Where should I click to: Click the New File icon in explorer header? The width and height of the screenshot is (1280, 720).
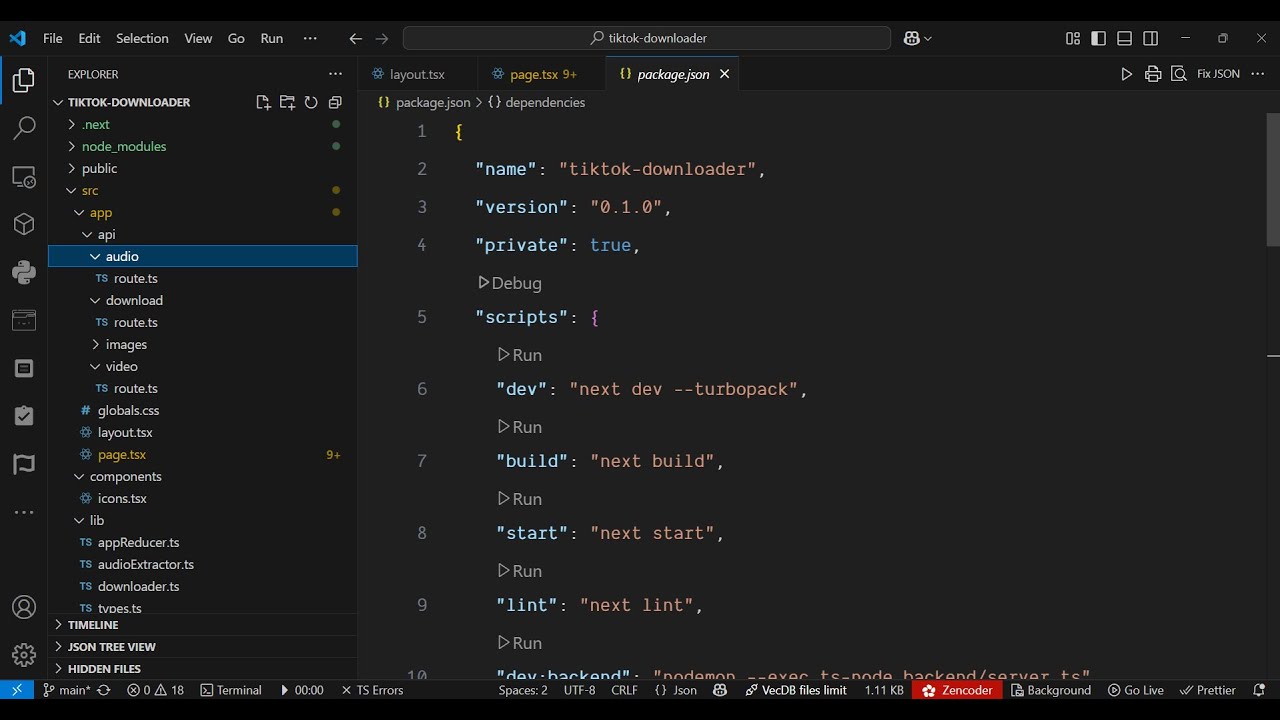pyautogui.click(x=263, y=102)
